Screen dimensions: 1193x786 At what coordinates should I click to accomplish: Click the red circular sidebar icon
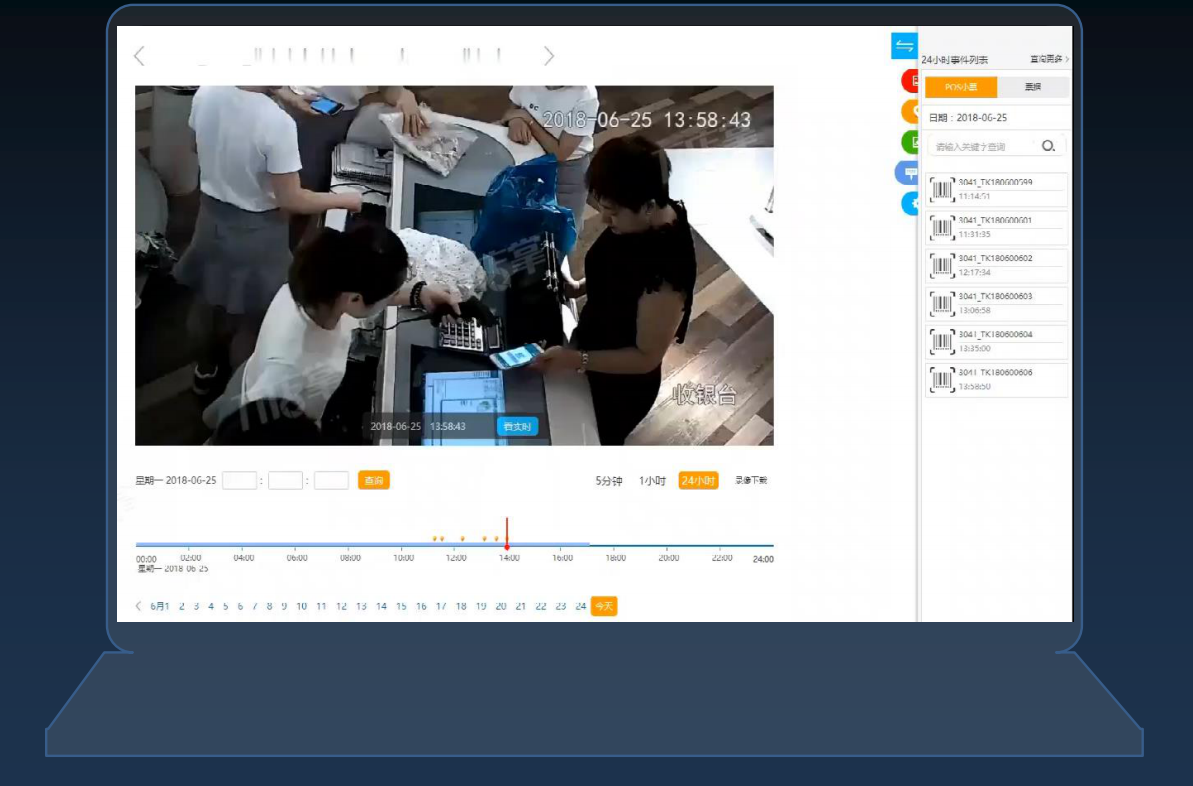910,80
